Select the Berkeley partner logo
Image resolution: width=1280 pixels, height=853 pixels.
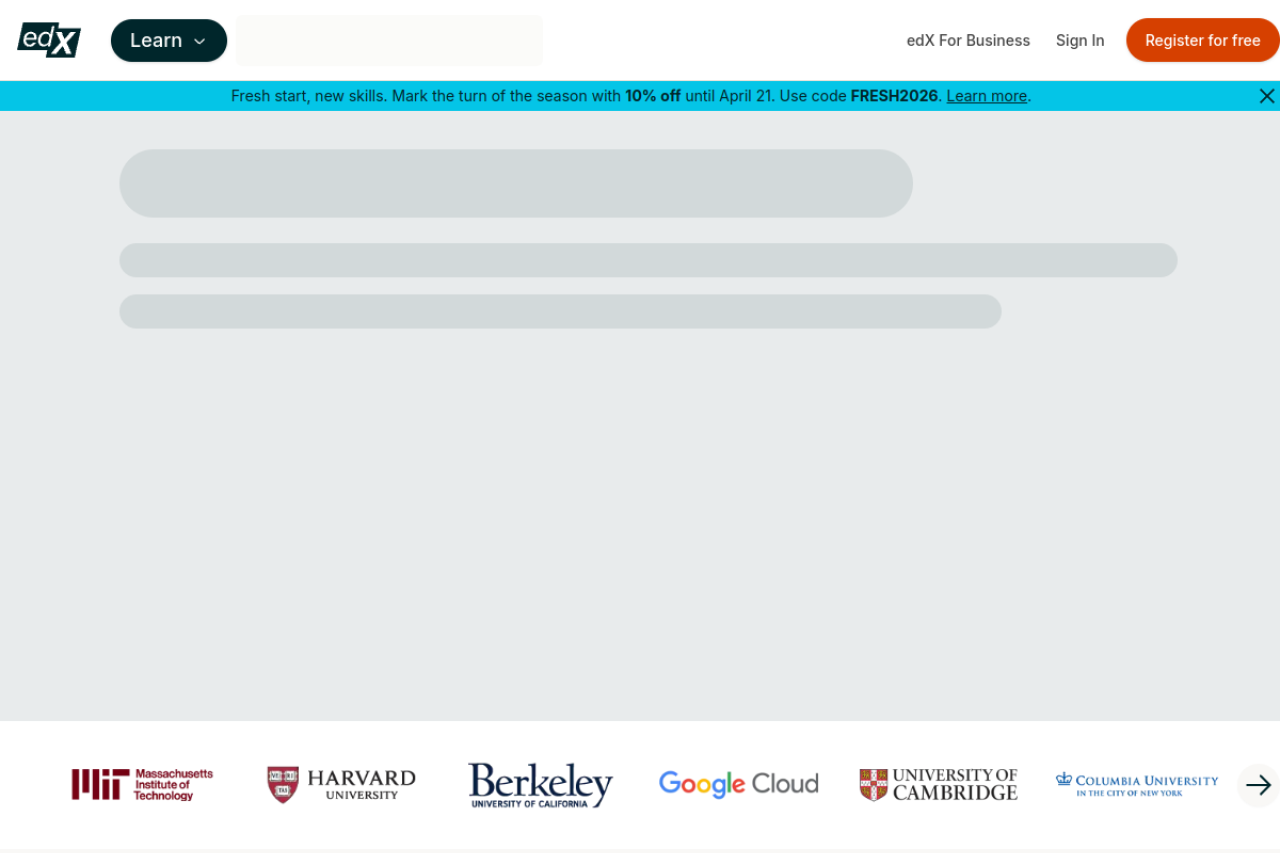pos(540,784)
